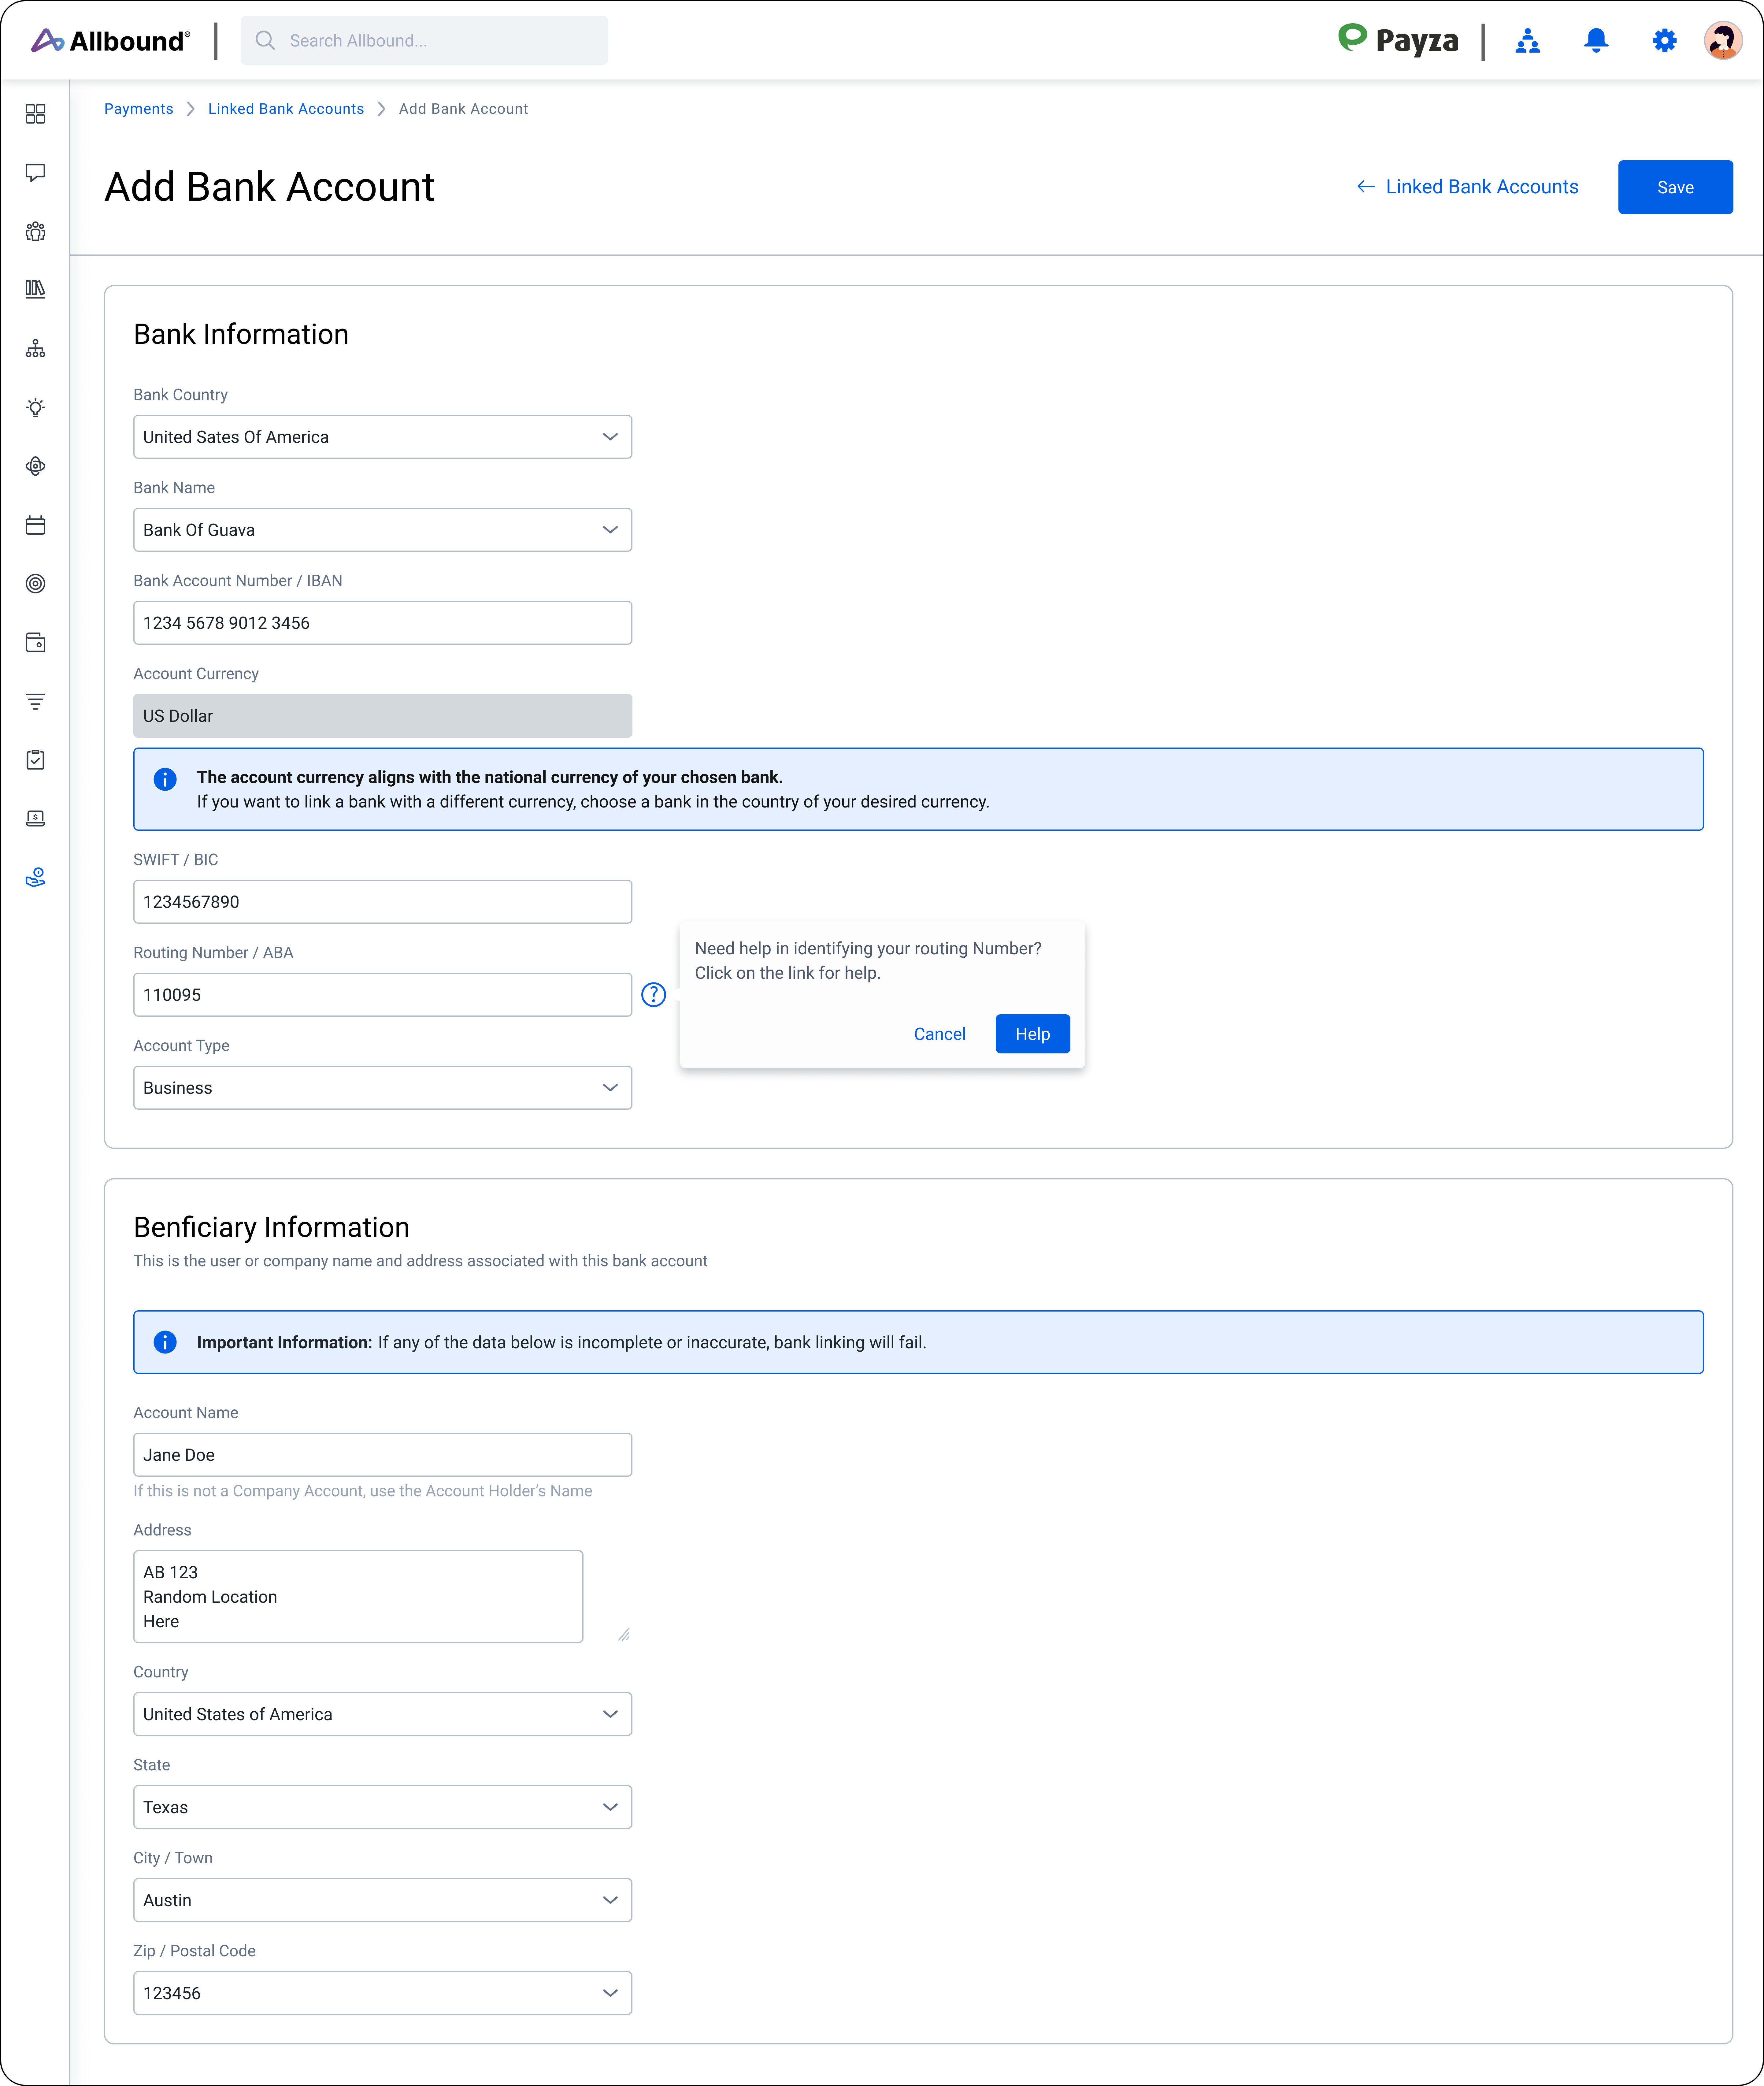Click the magnifier icon in search bar

(265, 40)
